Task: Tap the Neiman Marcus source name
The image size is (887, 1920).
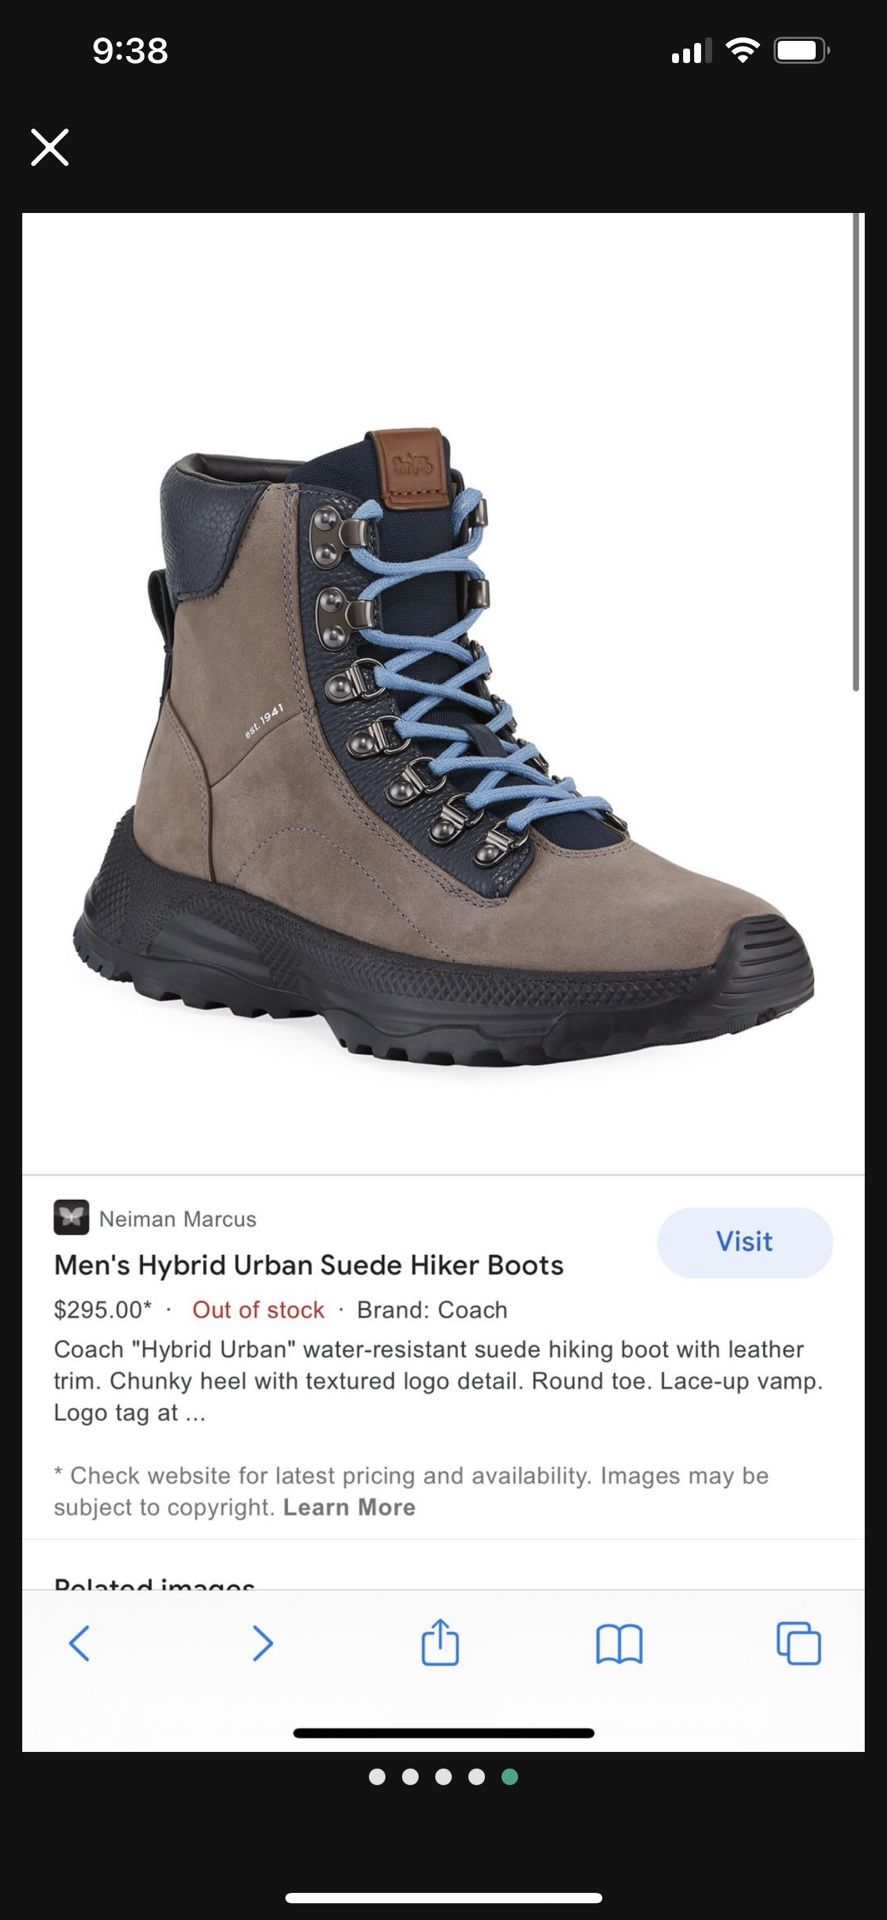Action: (178, 1219)
